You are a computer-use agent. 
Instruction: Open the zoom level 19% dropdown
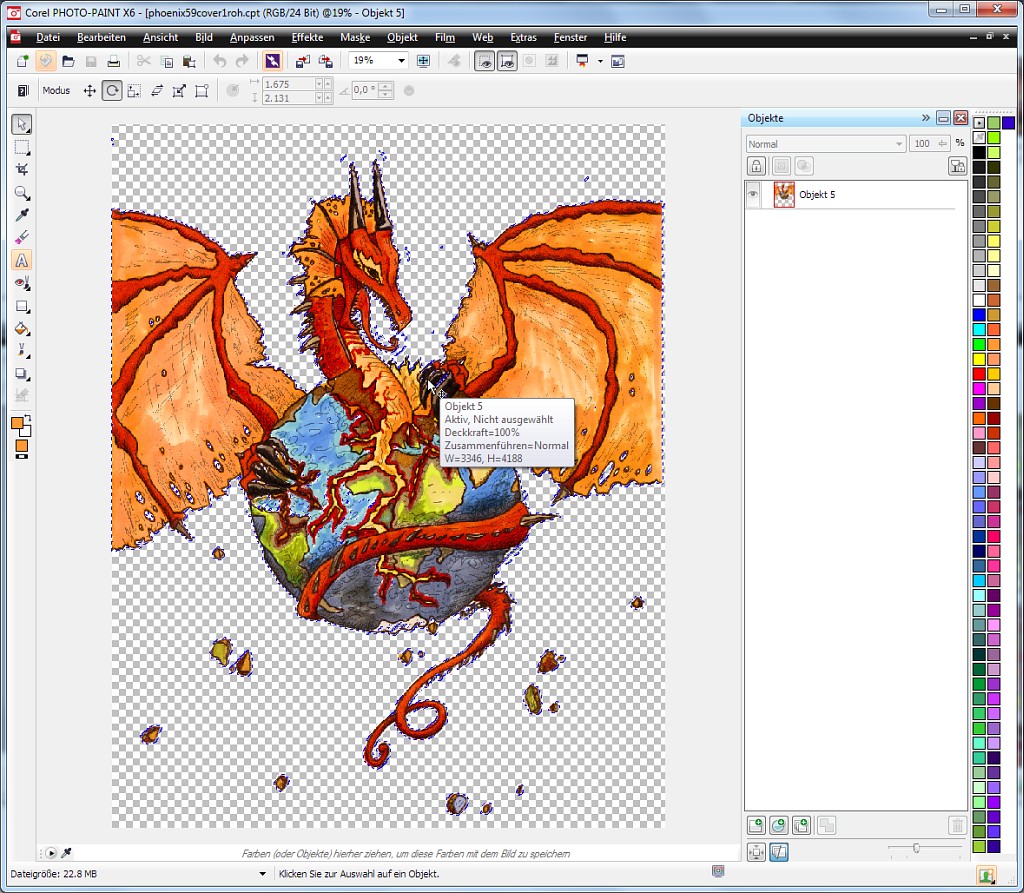[x=402, y=61]
